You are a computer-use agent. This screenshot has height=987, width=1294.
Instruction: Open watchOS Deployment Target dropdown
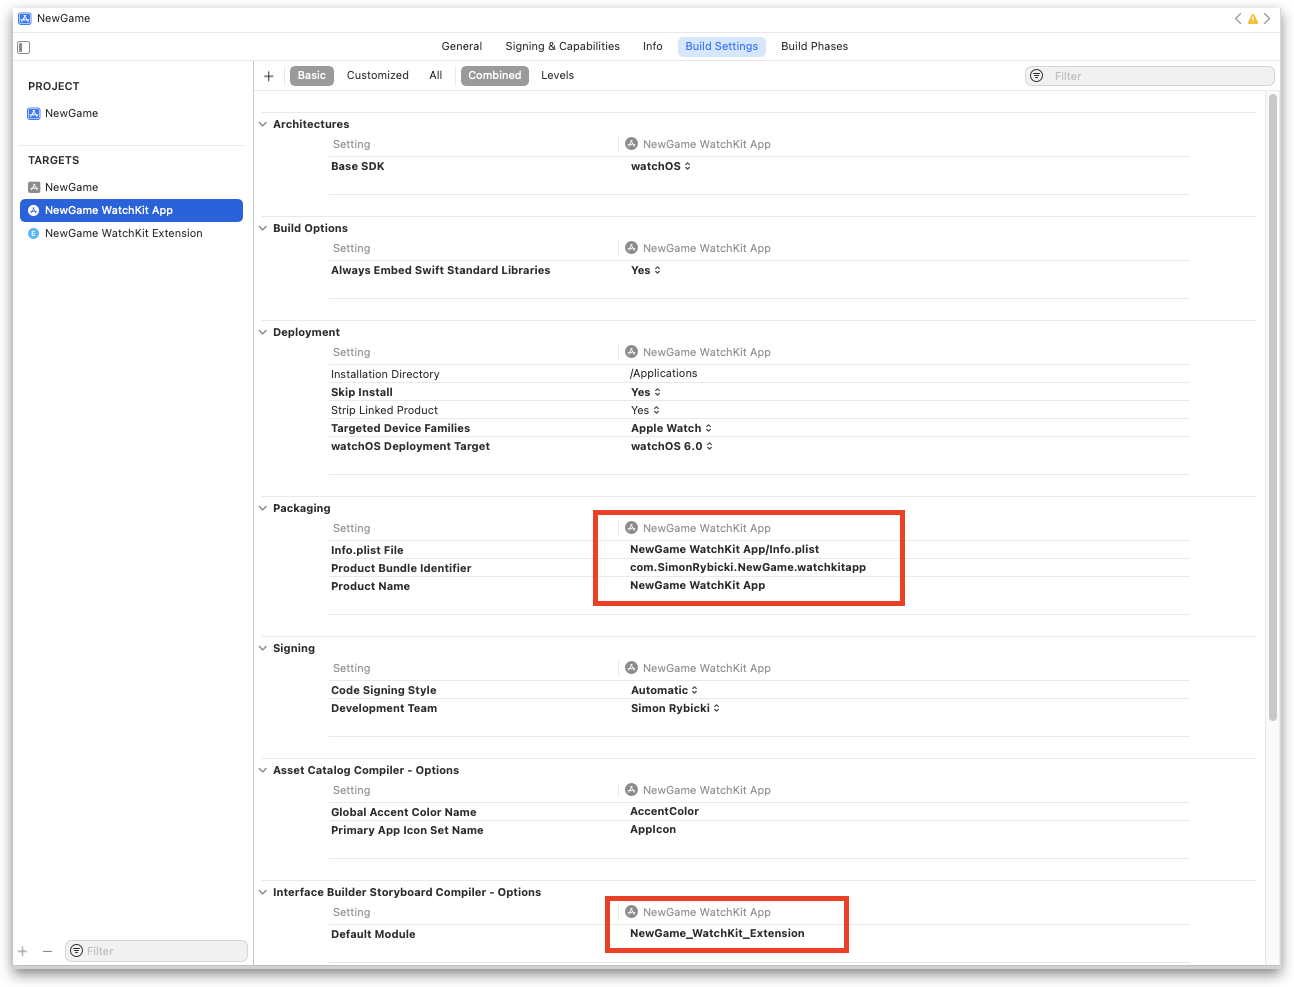(x=672, y=447)
